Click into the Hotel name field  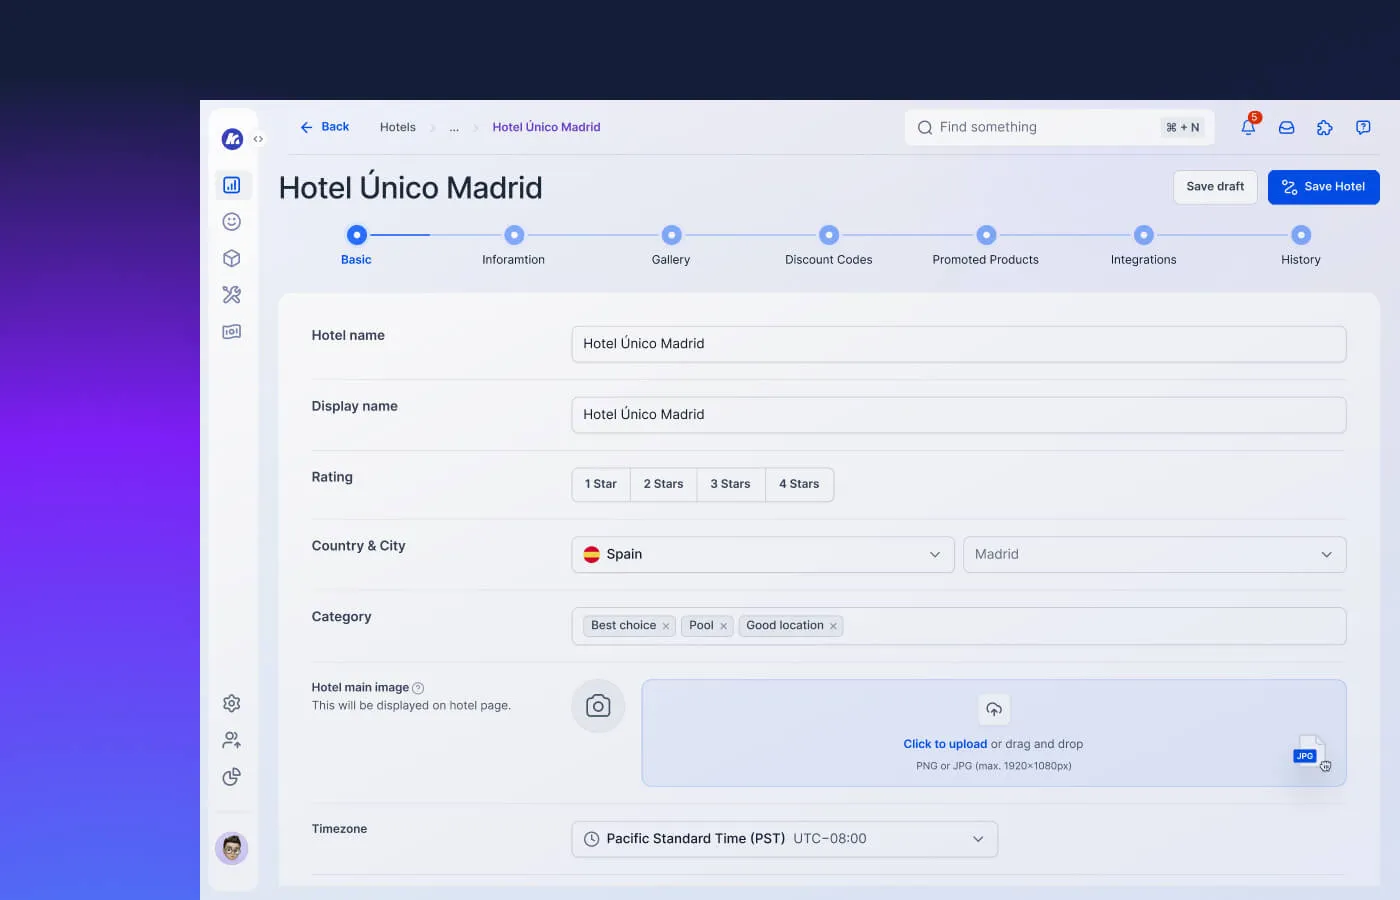[959, 344]
